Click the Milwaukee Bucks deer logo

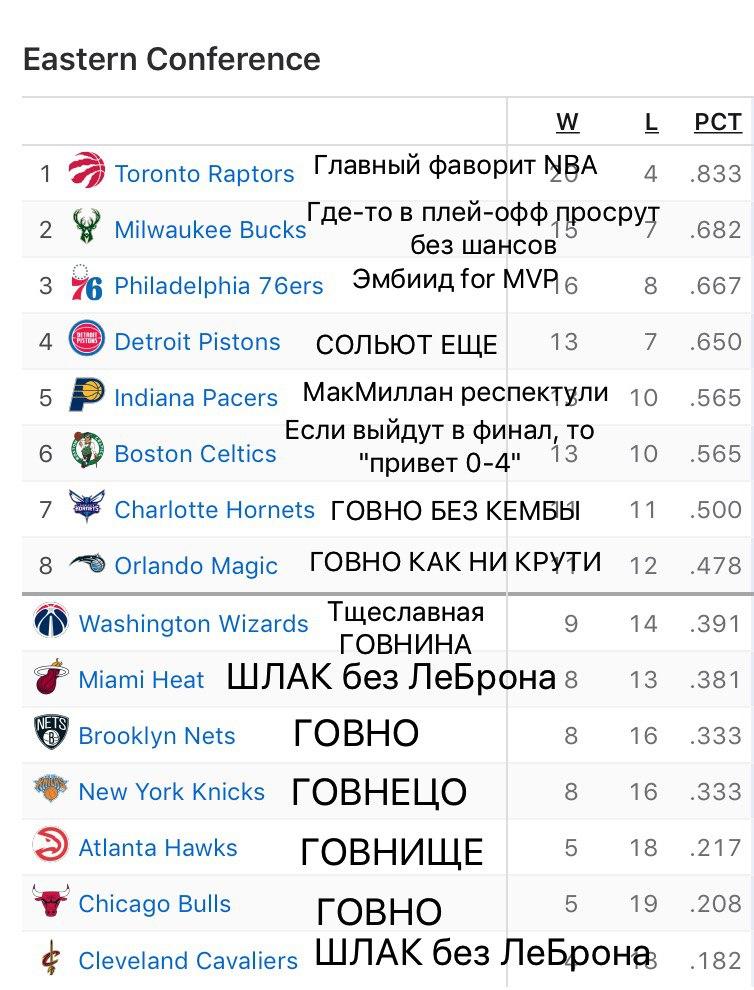[86, 227]
